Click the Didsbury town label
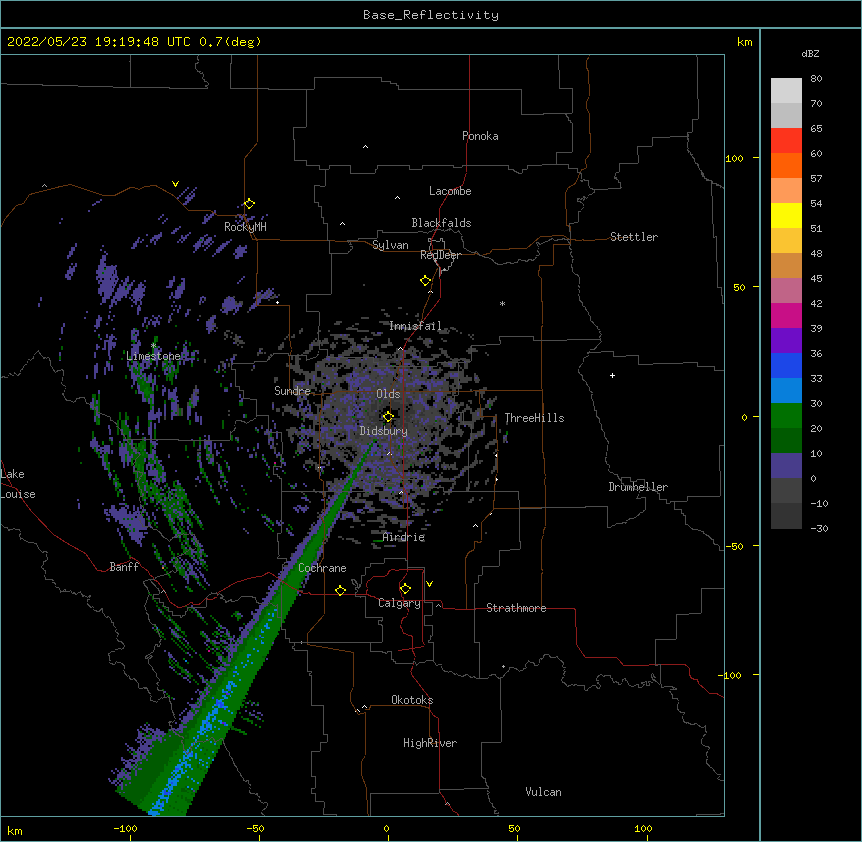The image size is (862, 842). 384,431
